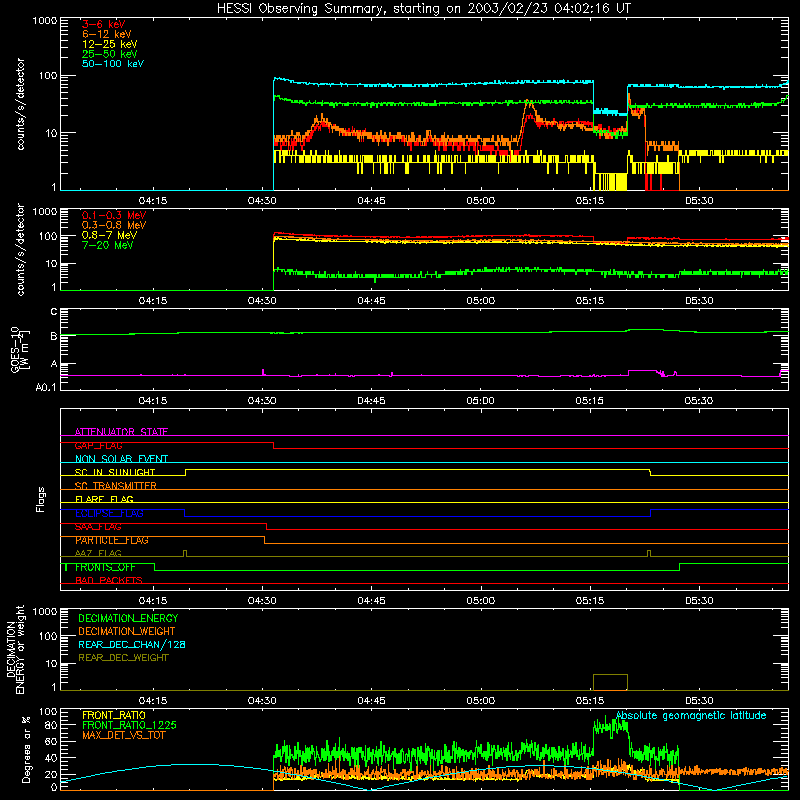
Task: Pick the AAZ_FLAG label
Action: coord(98,553)
